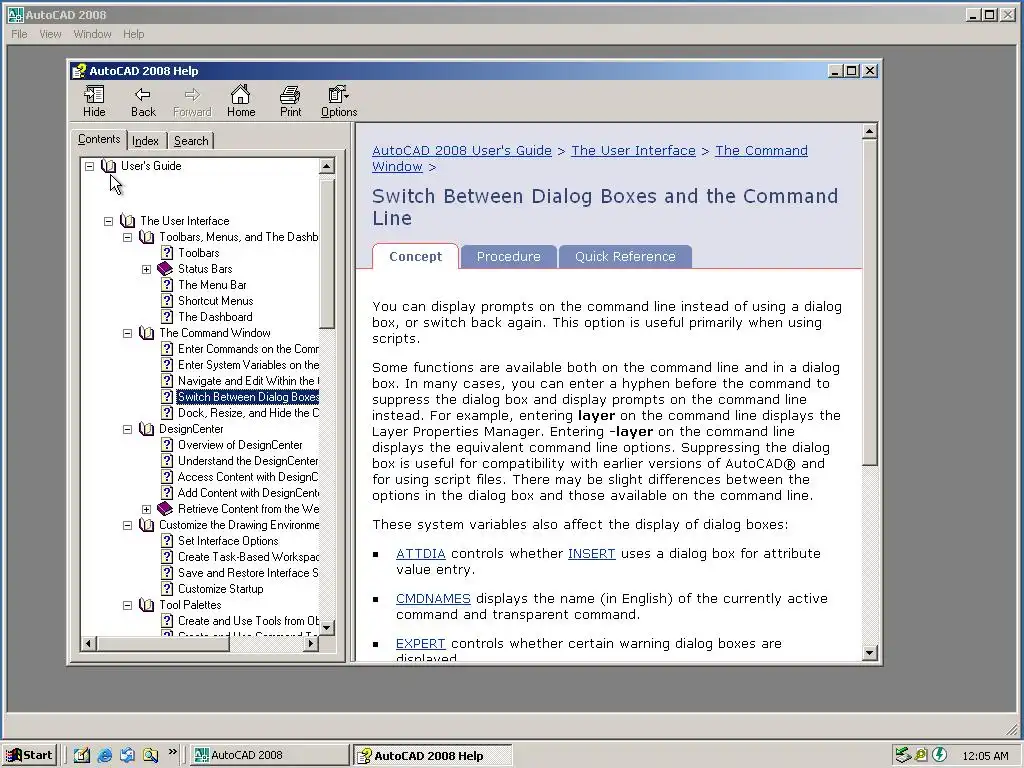Image resolution: width=1024 pixels, height=768 pixels.
Task: Click The User Interface open book icon
Action: [x=128, y=221]
